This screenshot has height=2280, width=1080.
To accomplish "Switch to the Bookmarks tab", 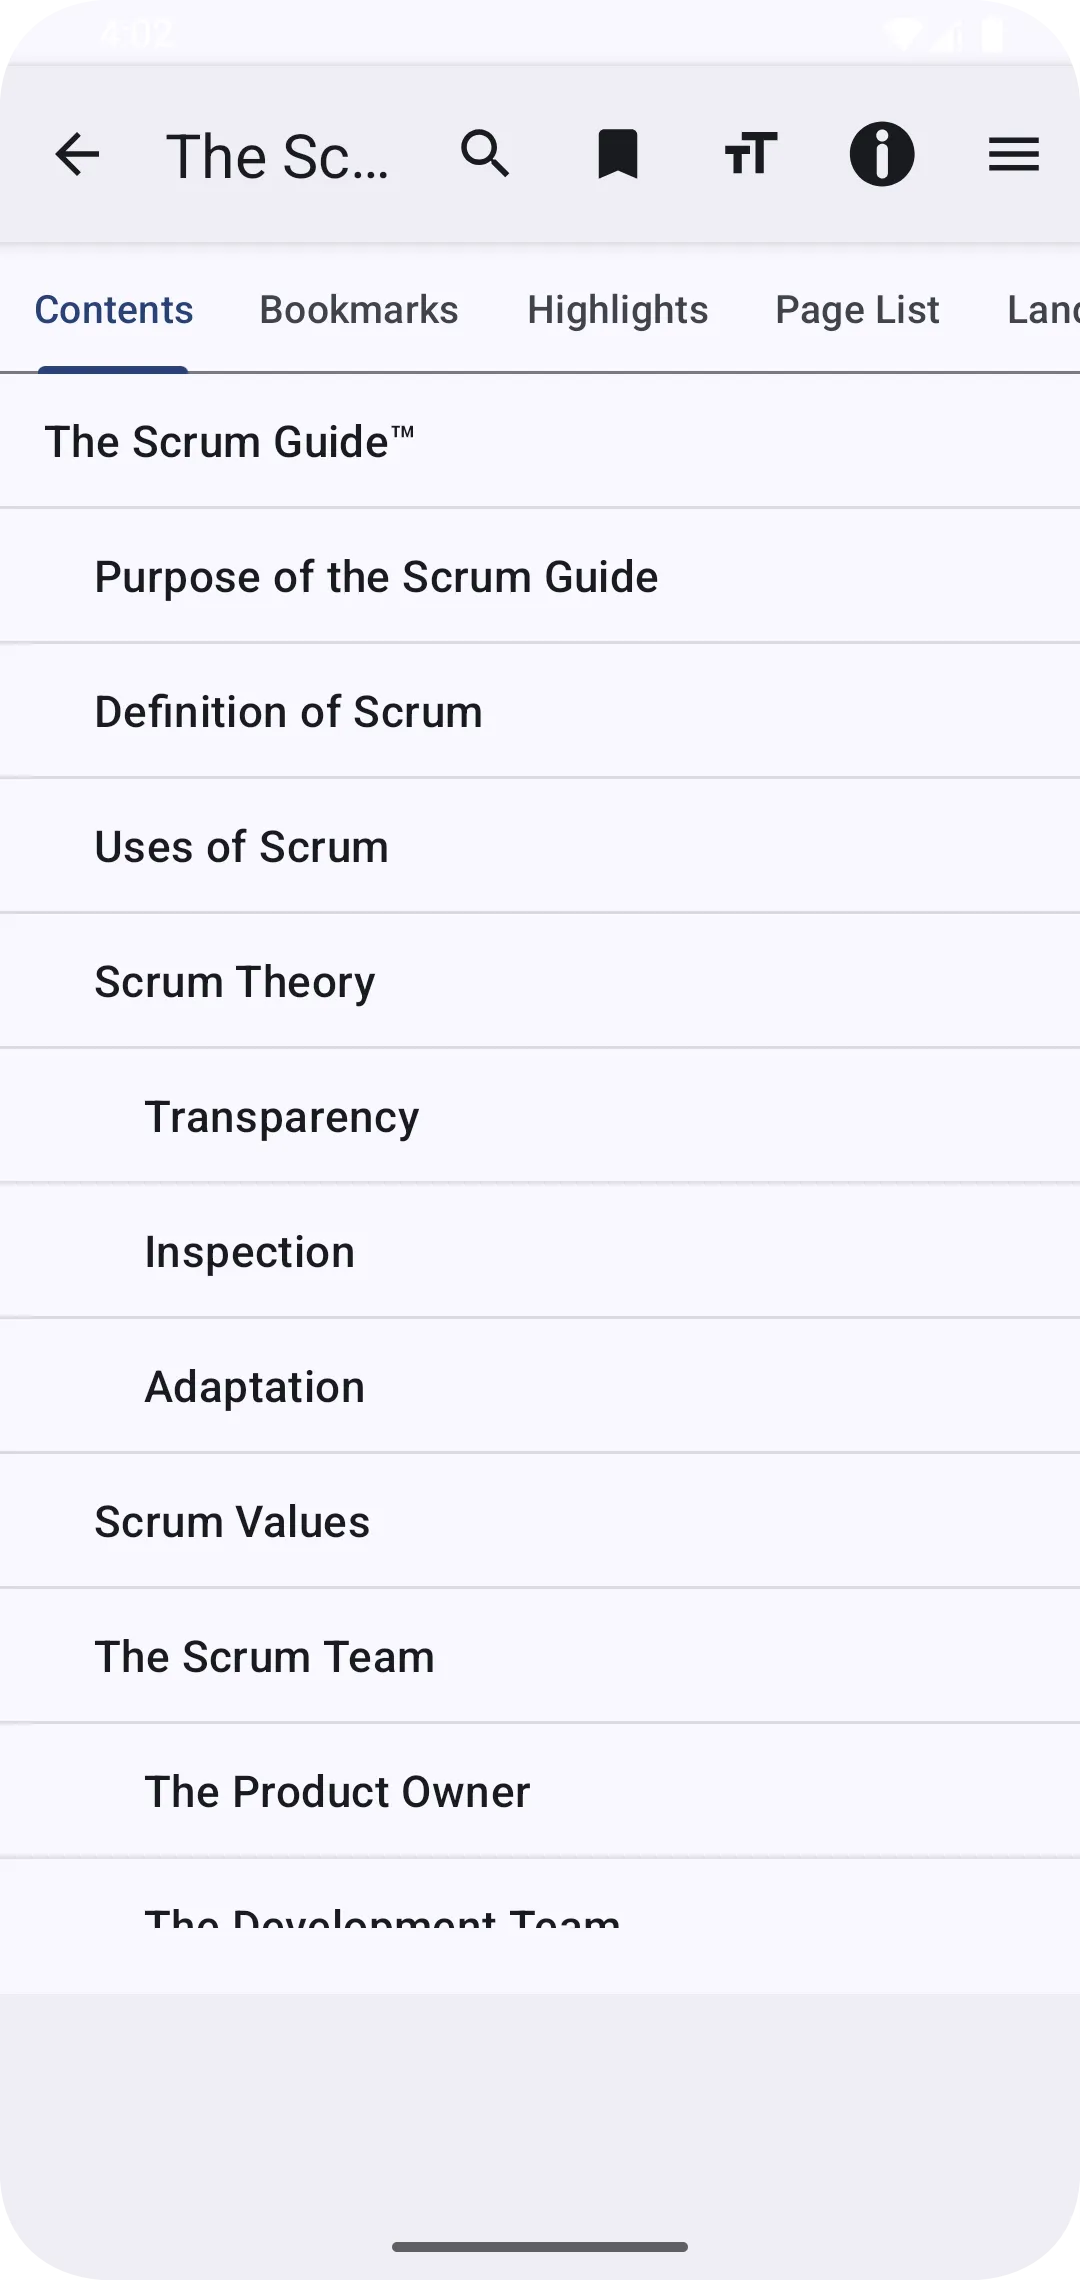I will click(x=359, y=310).
